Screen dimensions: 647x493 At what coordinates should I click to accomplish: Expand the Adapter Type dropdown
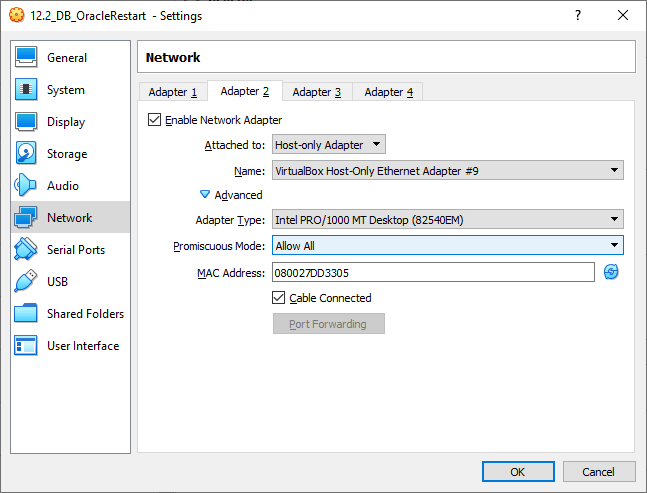point(447,220)
